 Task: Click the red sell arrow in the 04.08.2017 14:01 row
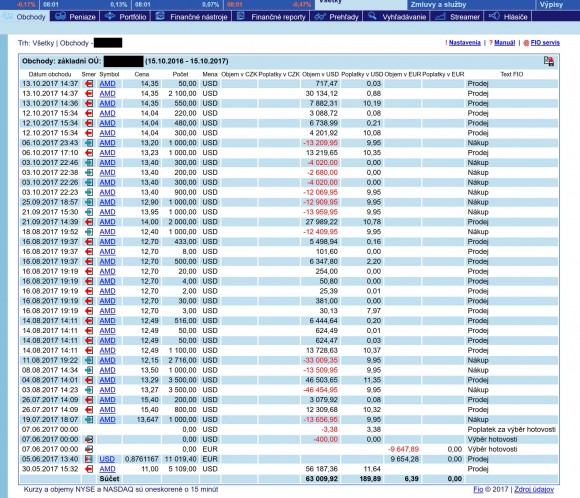[x=89, y=380]
